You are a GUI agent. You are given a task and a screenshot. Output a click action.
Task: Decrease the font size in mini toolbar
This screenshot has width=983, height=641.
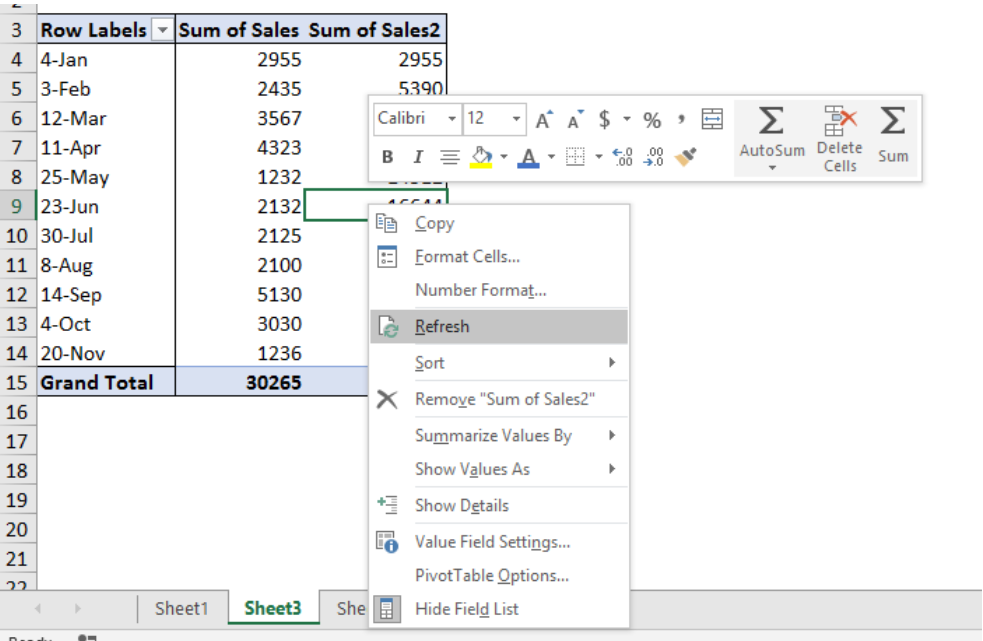coord(575,119)
